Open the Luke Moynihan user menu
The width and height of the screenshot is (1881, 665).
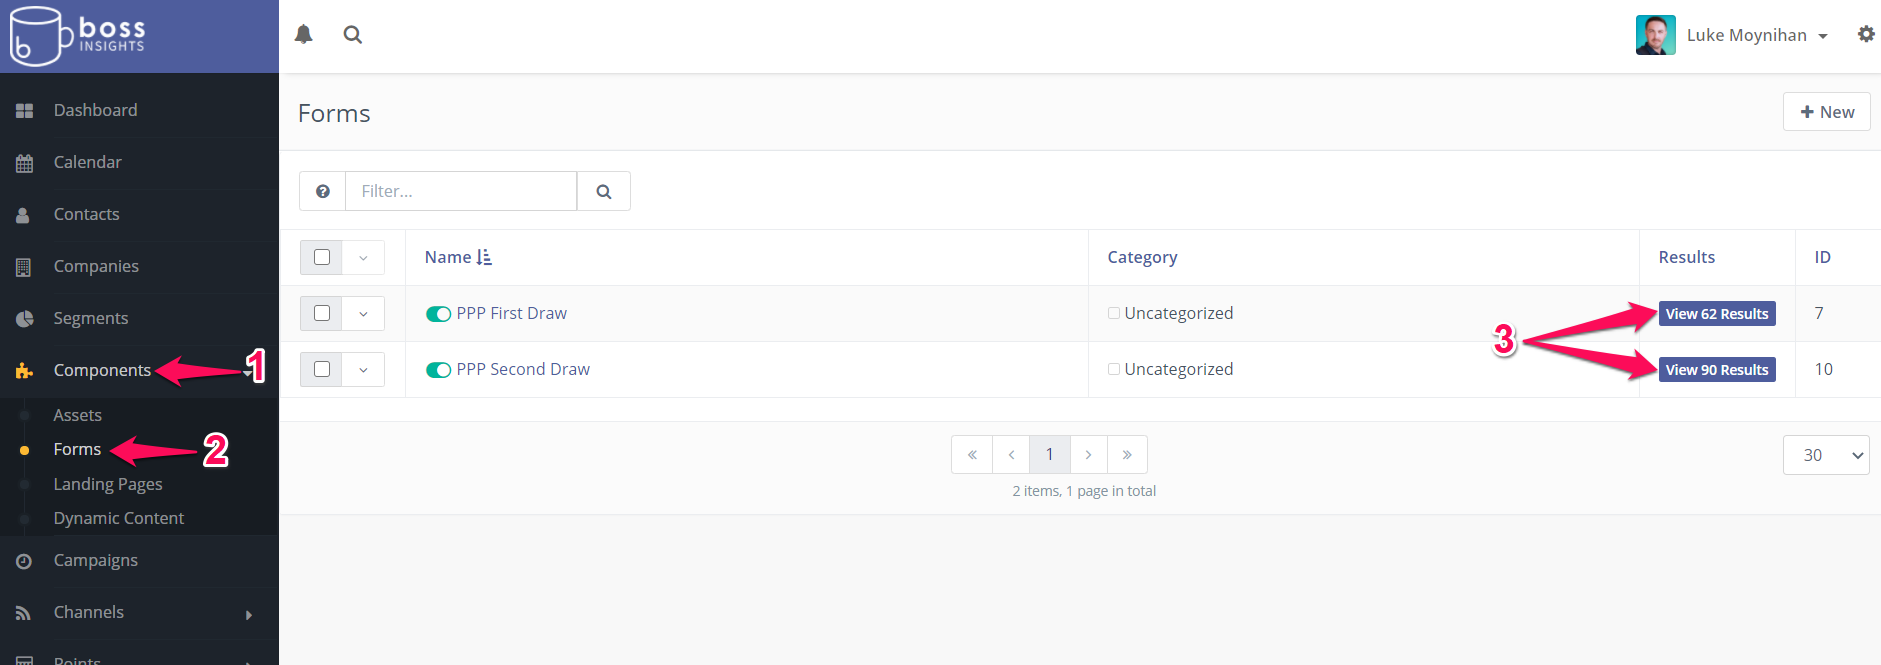coord(1757,35)
